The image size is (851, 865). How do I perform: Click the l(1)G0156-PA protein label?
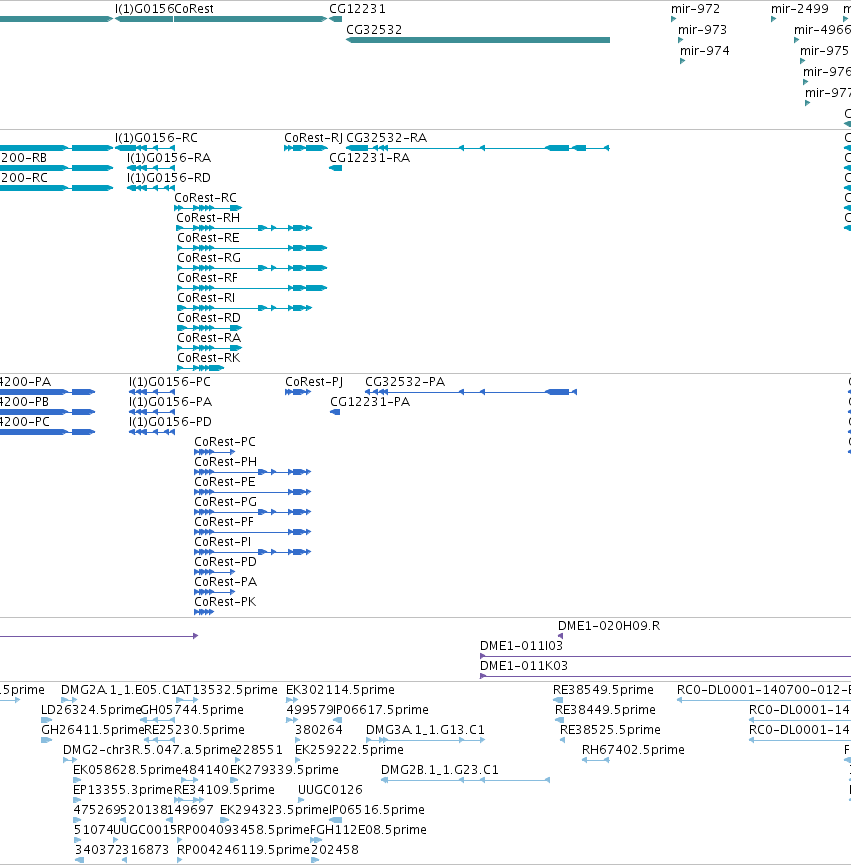coord(170,402)
